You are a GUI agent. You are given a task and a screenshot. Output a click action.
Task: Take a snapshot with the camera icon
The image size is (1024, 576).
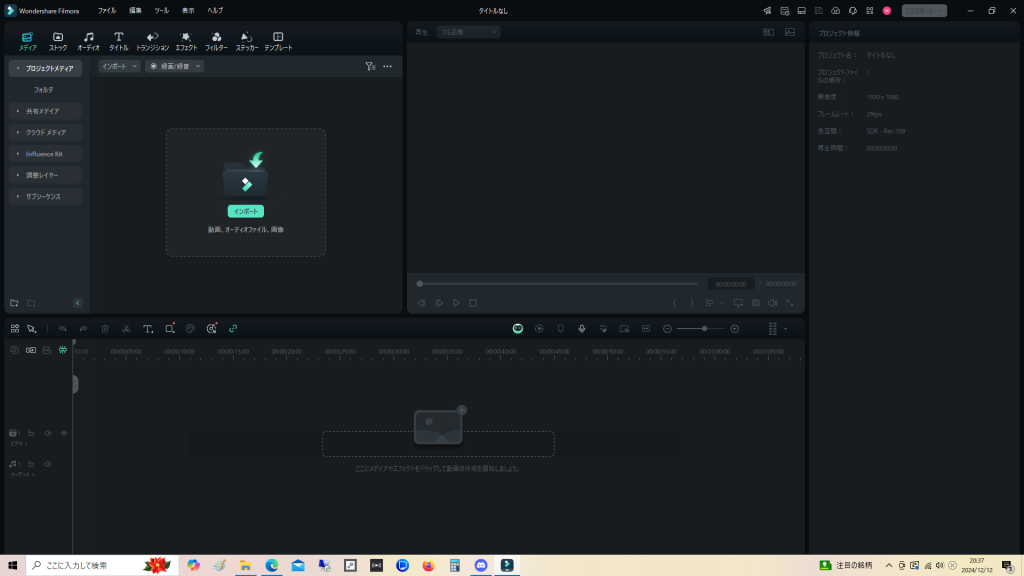(755, 302)
